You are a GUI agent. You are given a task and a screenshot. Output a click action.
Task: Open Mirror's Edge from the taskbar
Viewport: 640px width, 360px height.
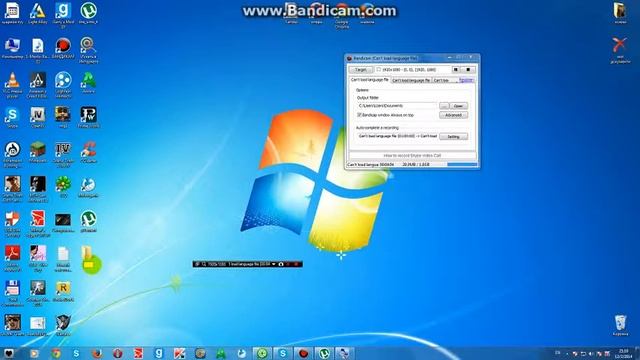click(138, 353)
